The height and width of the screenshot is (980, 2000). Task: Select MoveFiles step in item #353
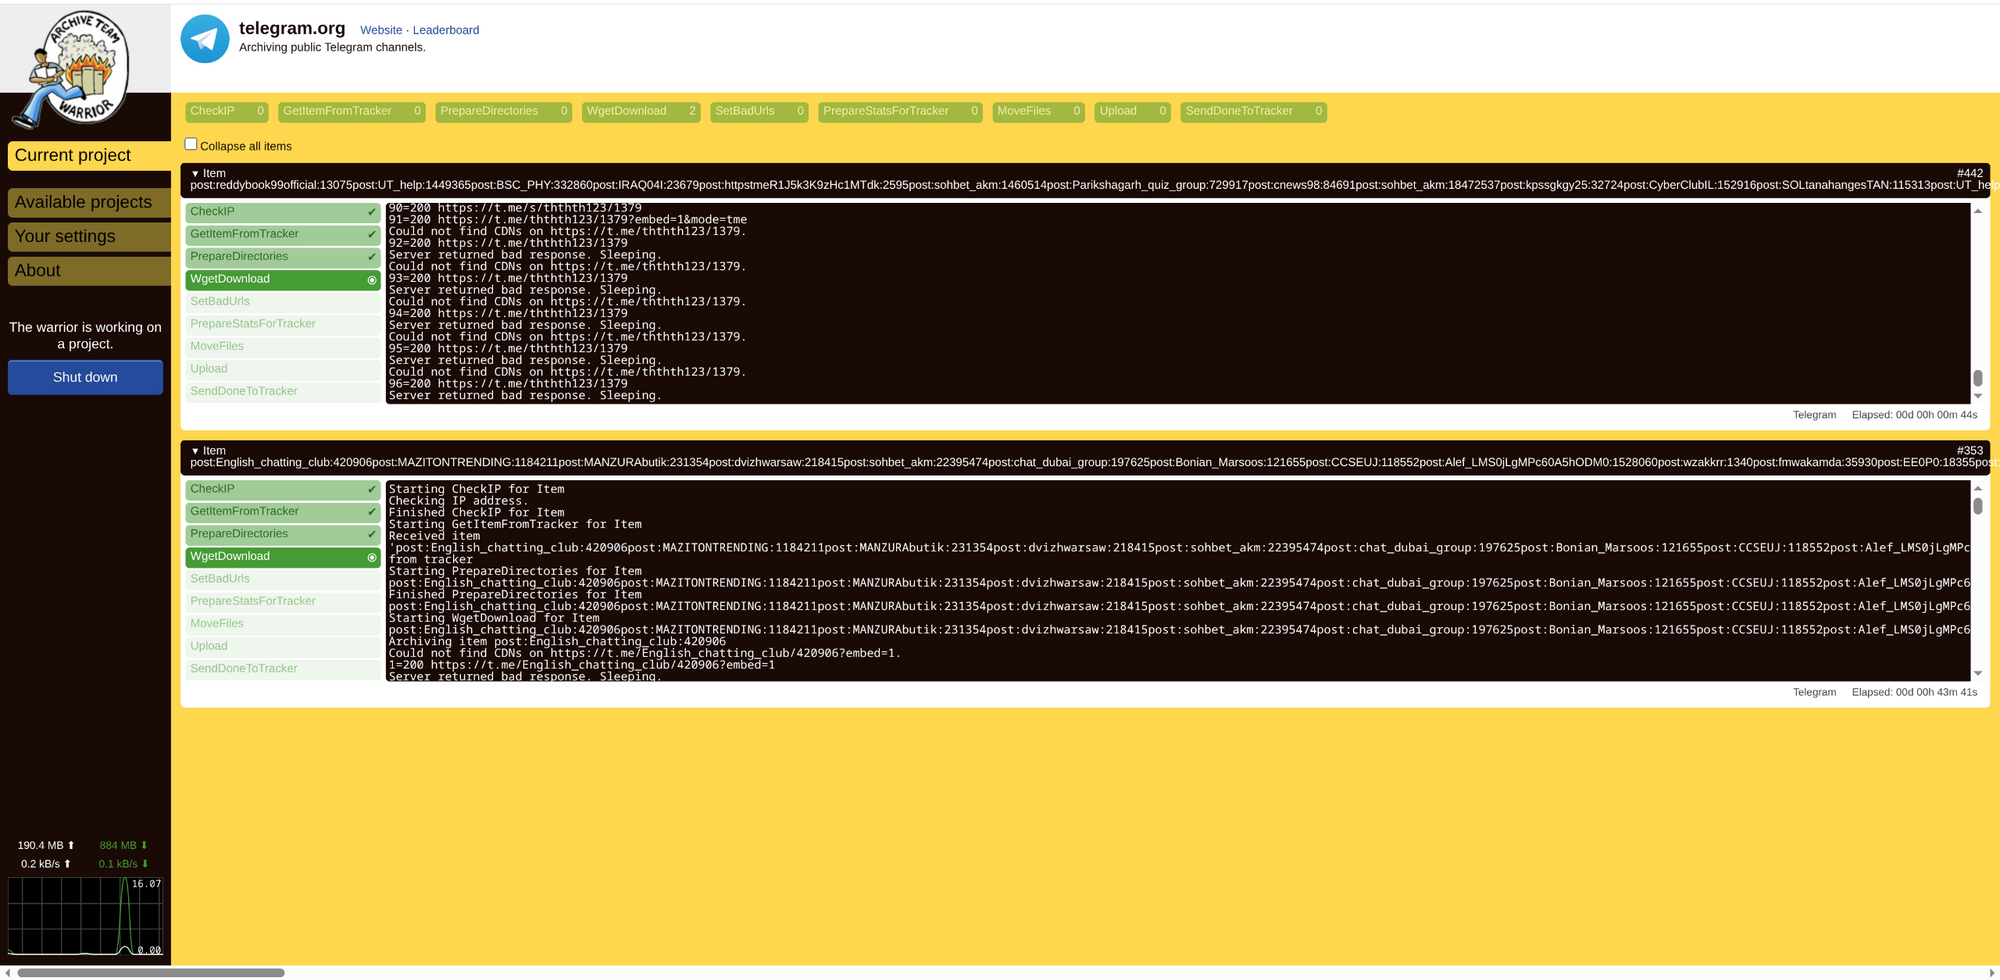click(283, 624)
